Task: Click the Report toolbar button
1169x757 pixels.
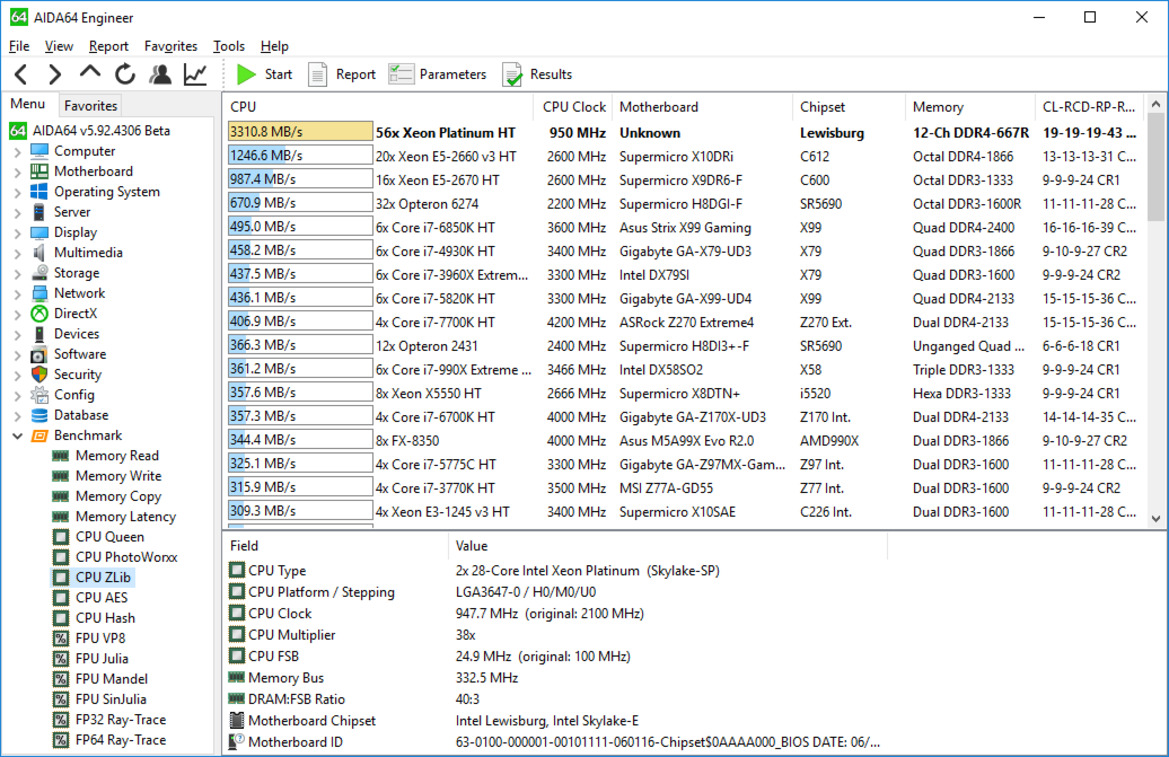Action: click(341, 74)
